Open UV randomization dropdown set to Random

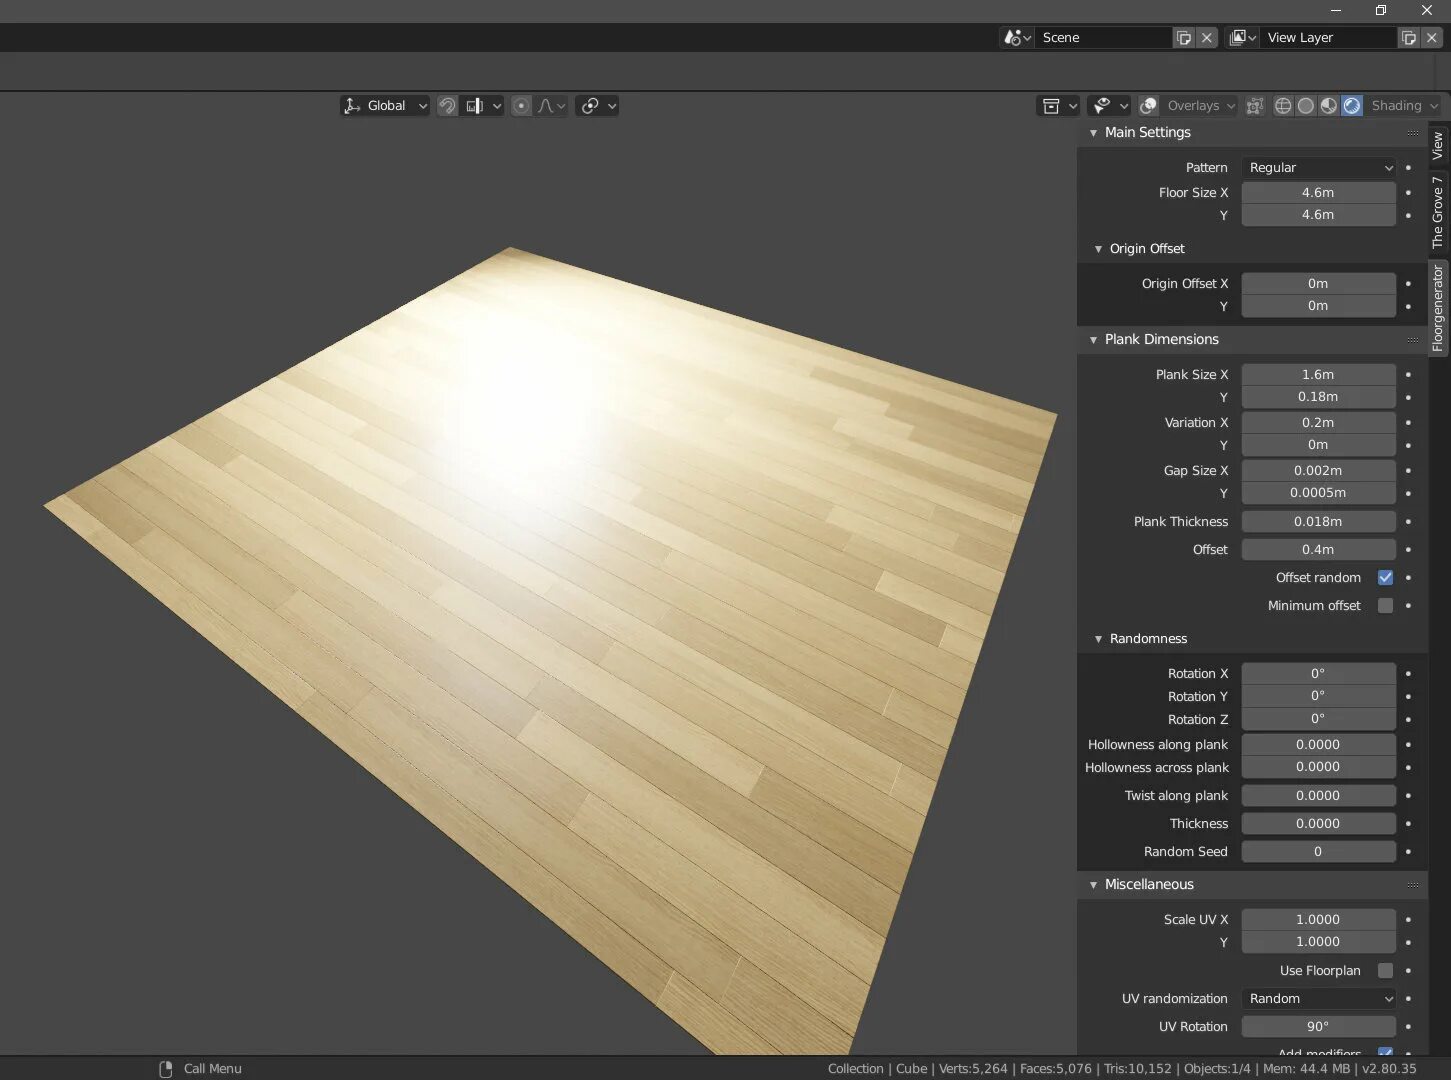click(x=1318, y=998)
